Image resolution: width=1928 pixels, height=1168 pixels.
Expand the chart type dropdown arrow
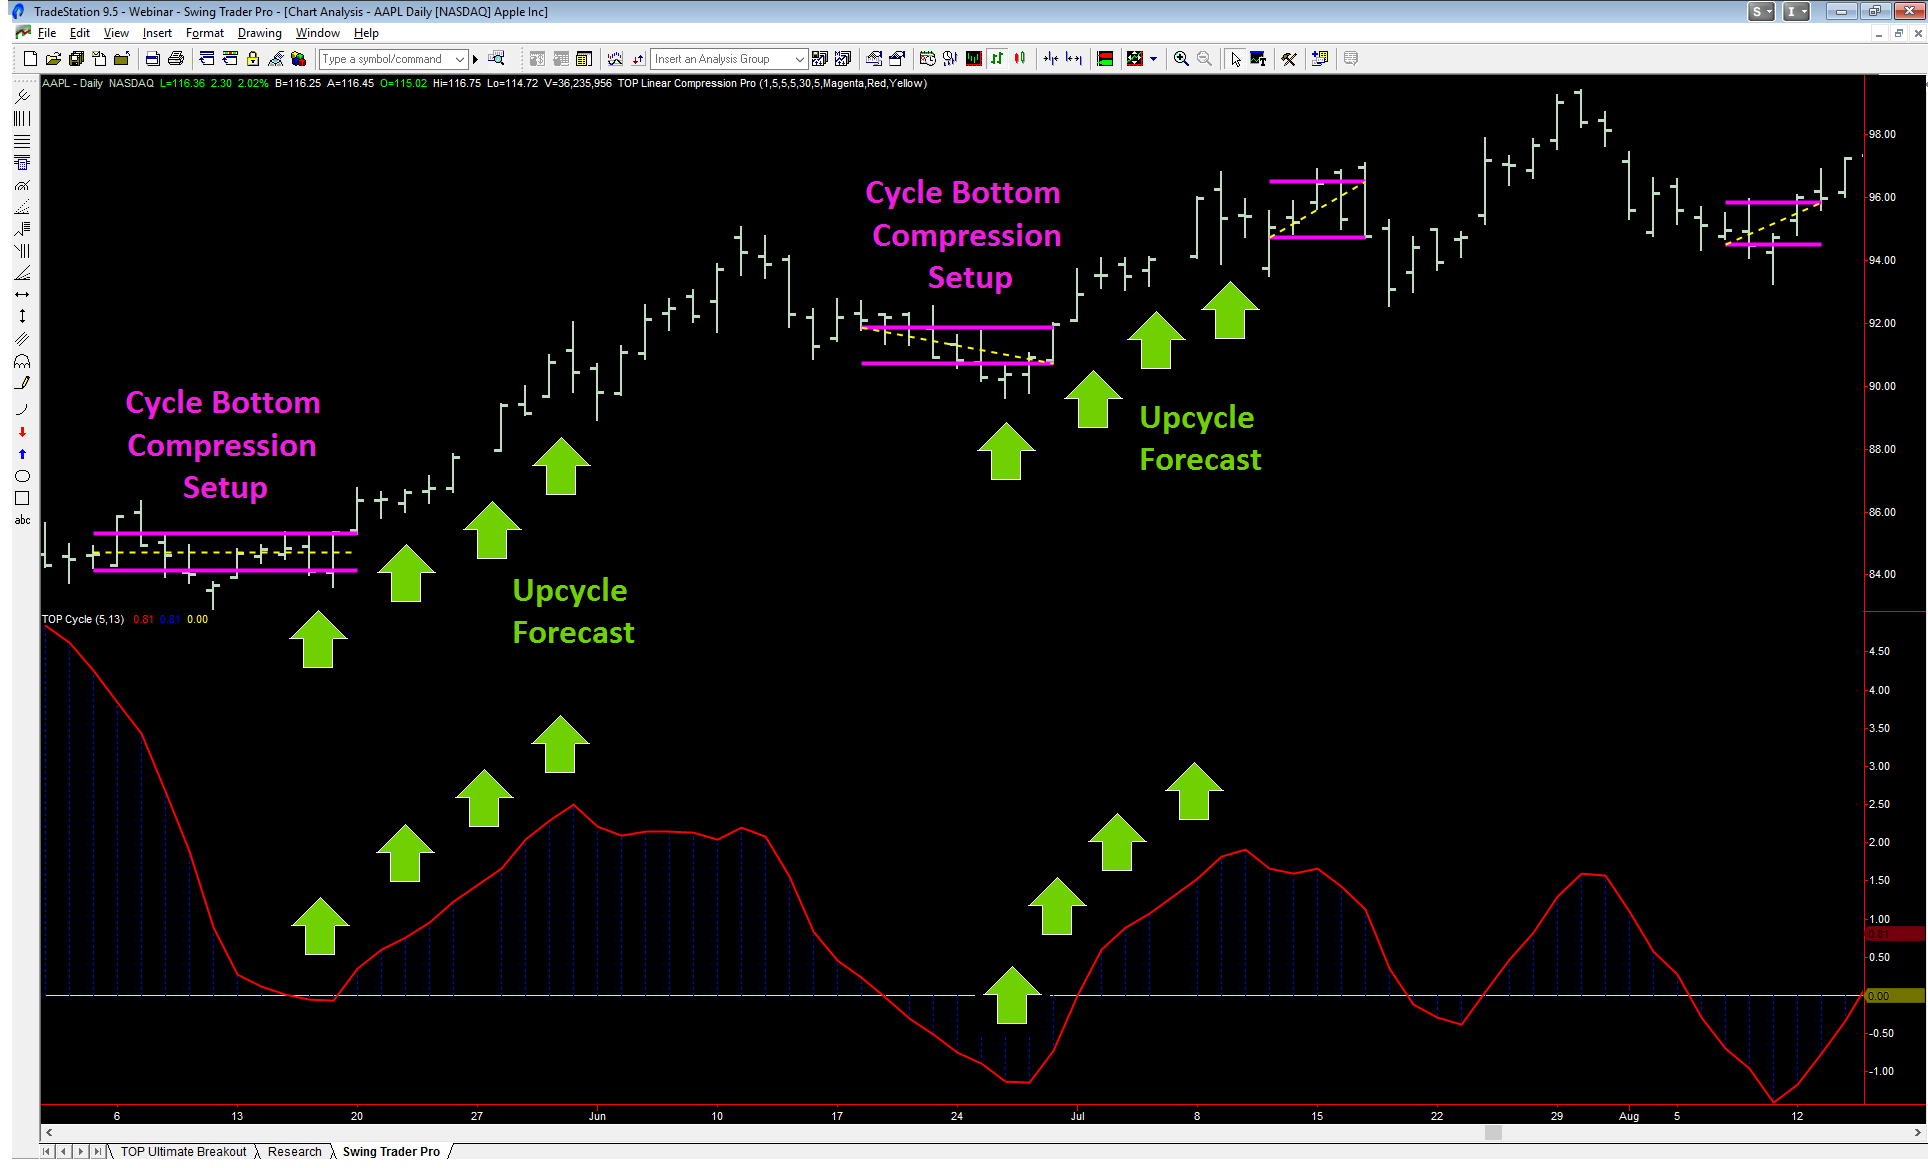[1153, 58]
